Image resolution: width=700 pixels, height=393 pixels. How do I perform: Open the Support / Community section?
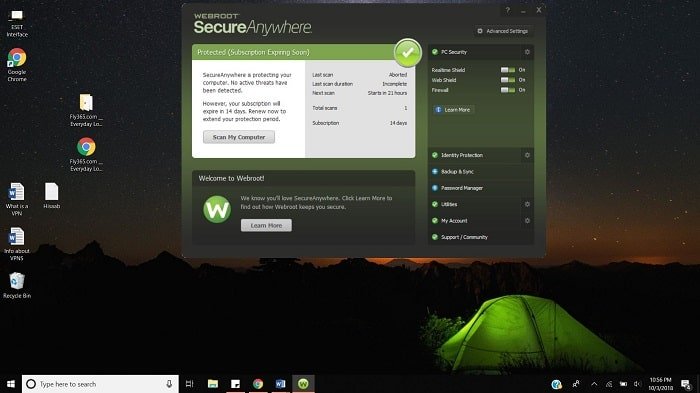481,237
